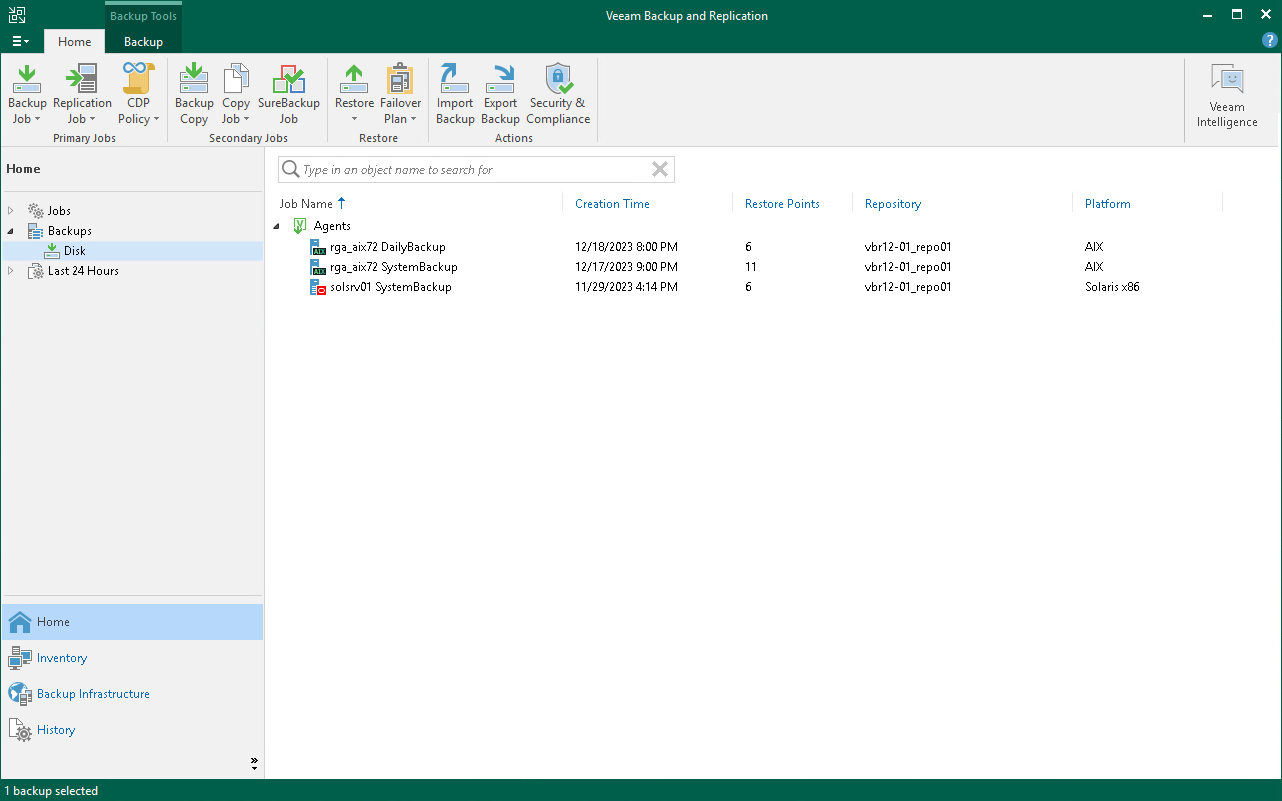The width and height of the screenshot is (1282, 801).
Task: Open Veeam Intelligence
Action: click(x=1227, y=93)
